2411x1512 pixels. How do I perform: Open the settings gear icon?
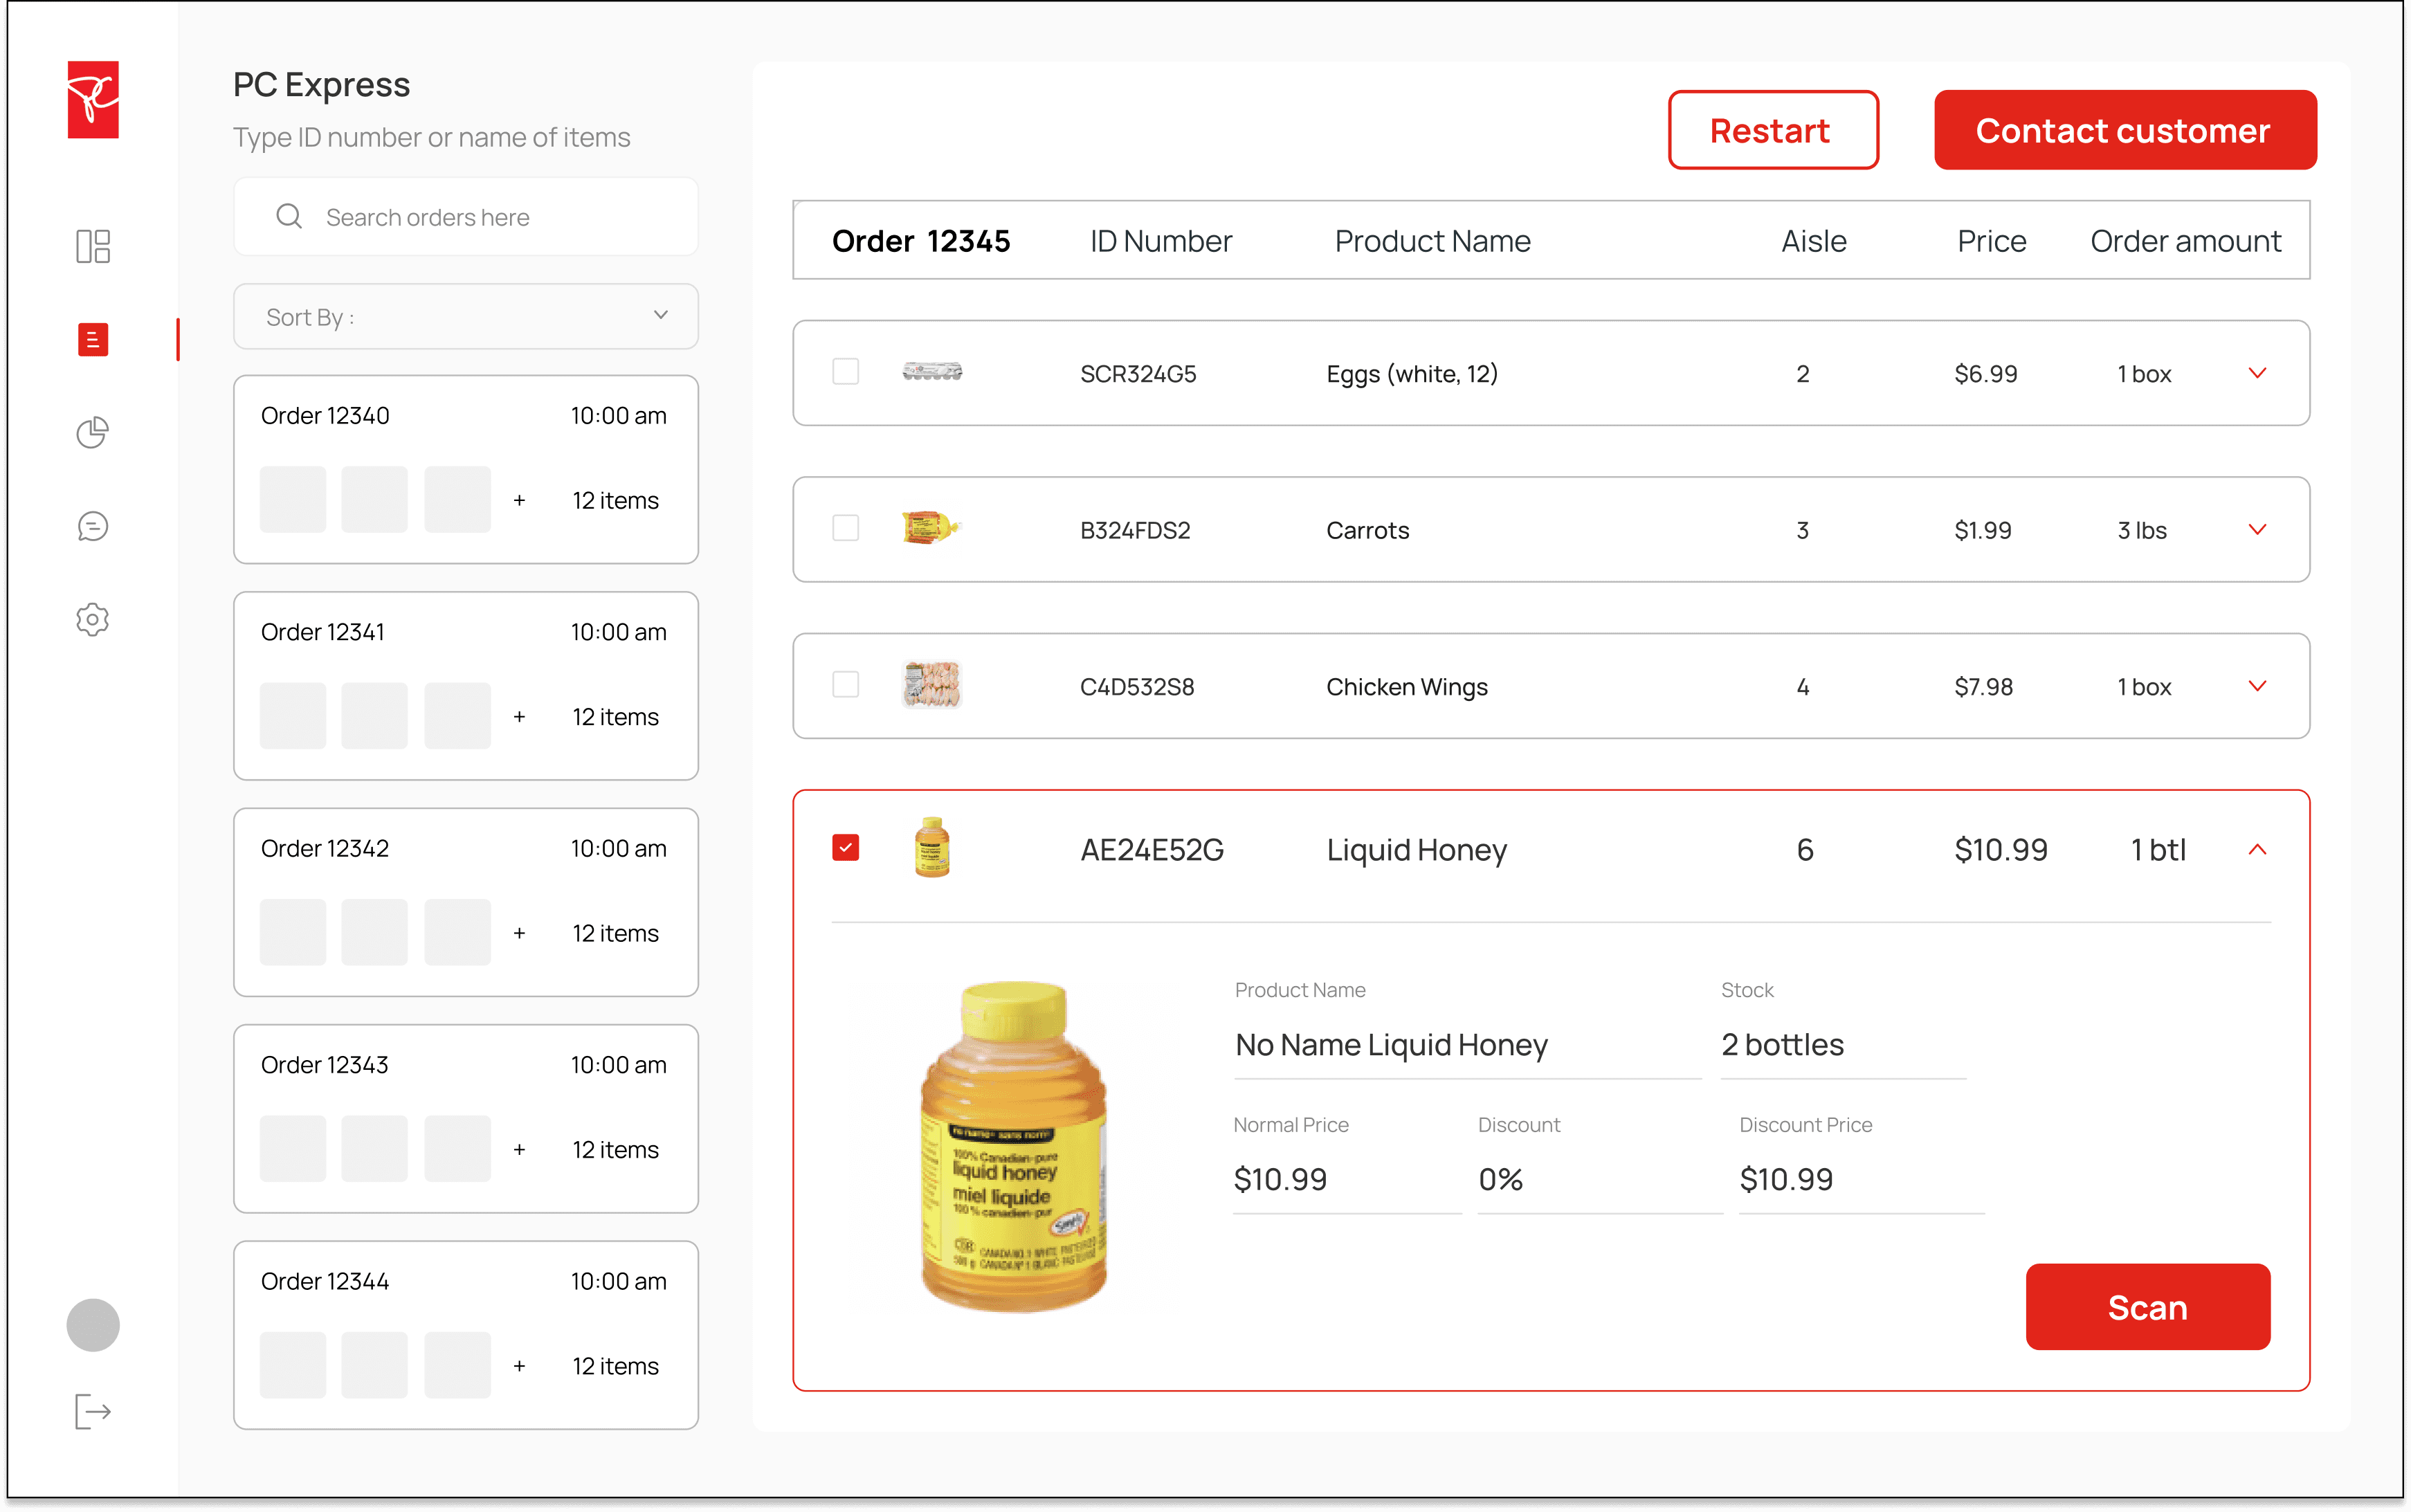point(93,620)
